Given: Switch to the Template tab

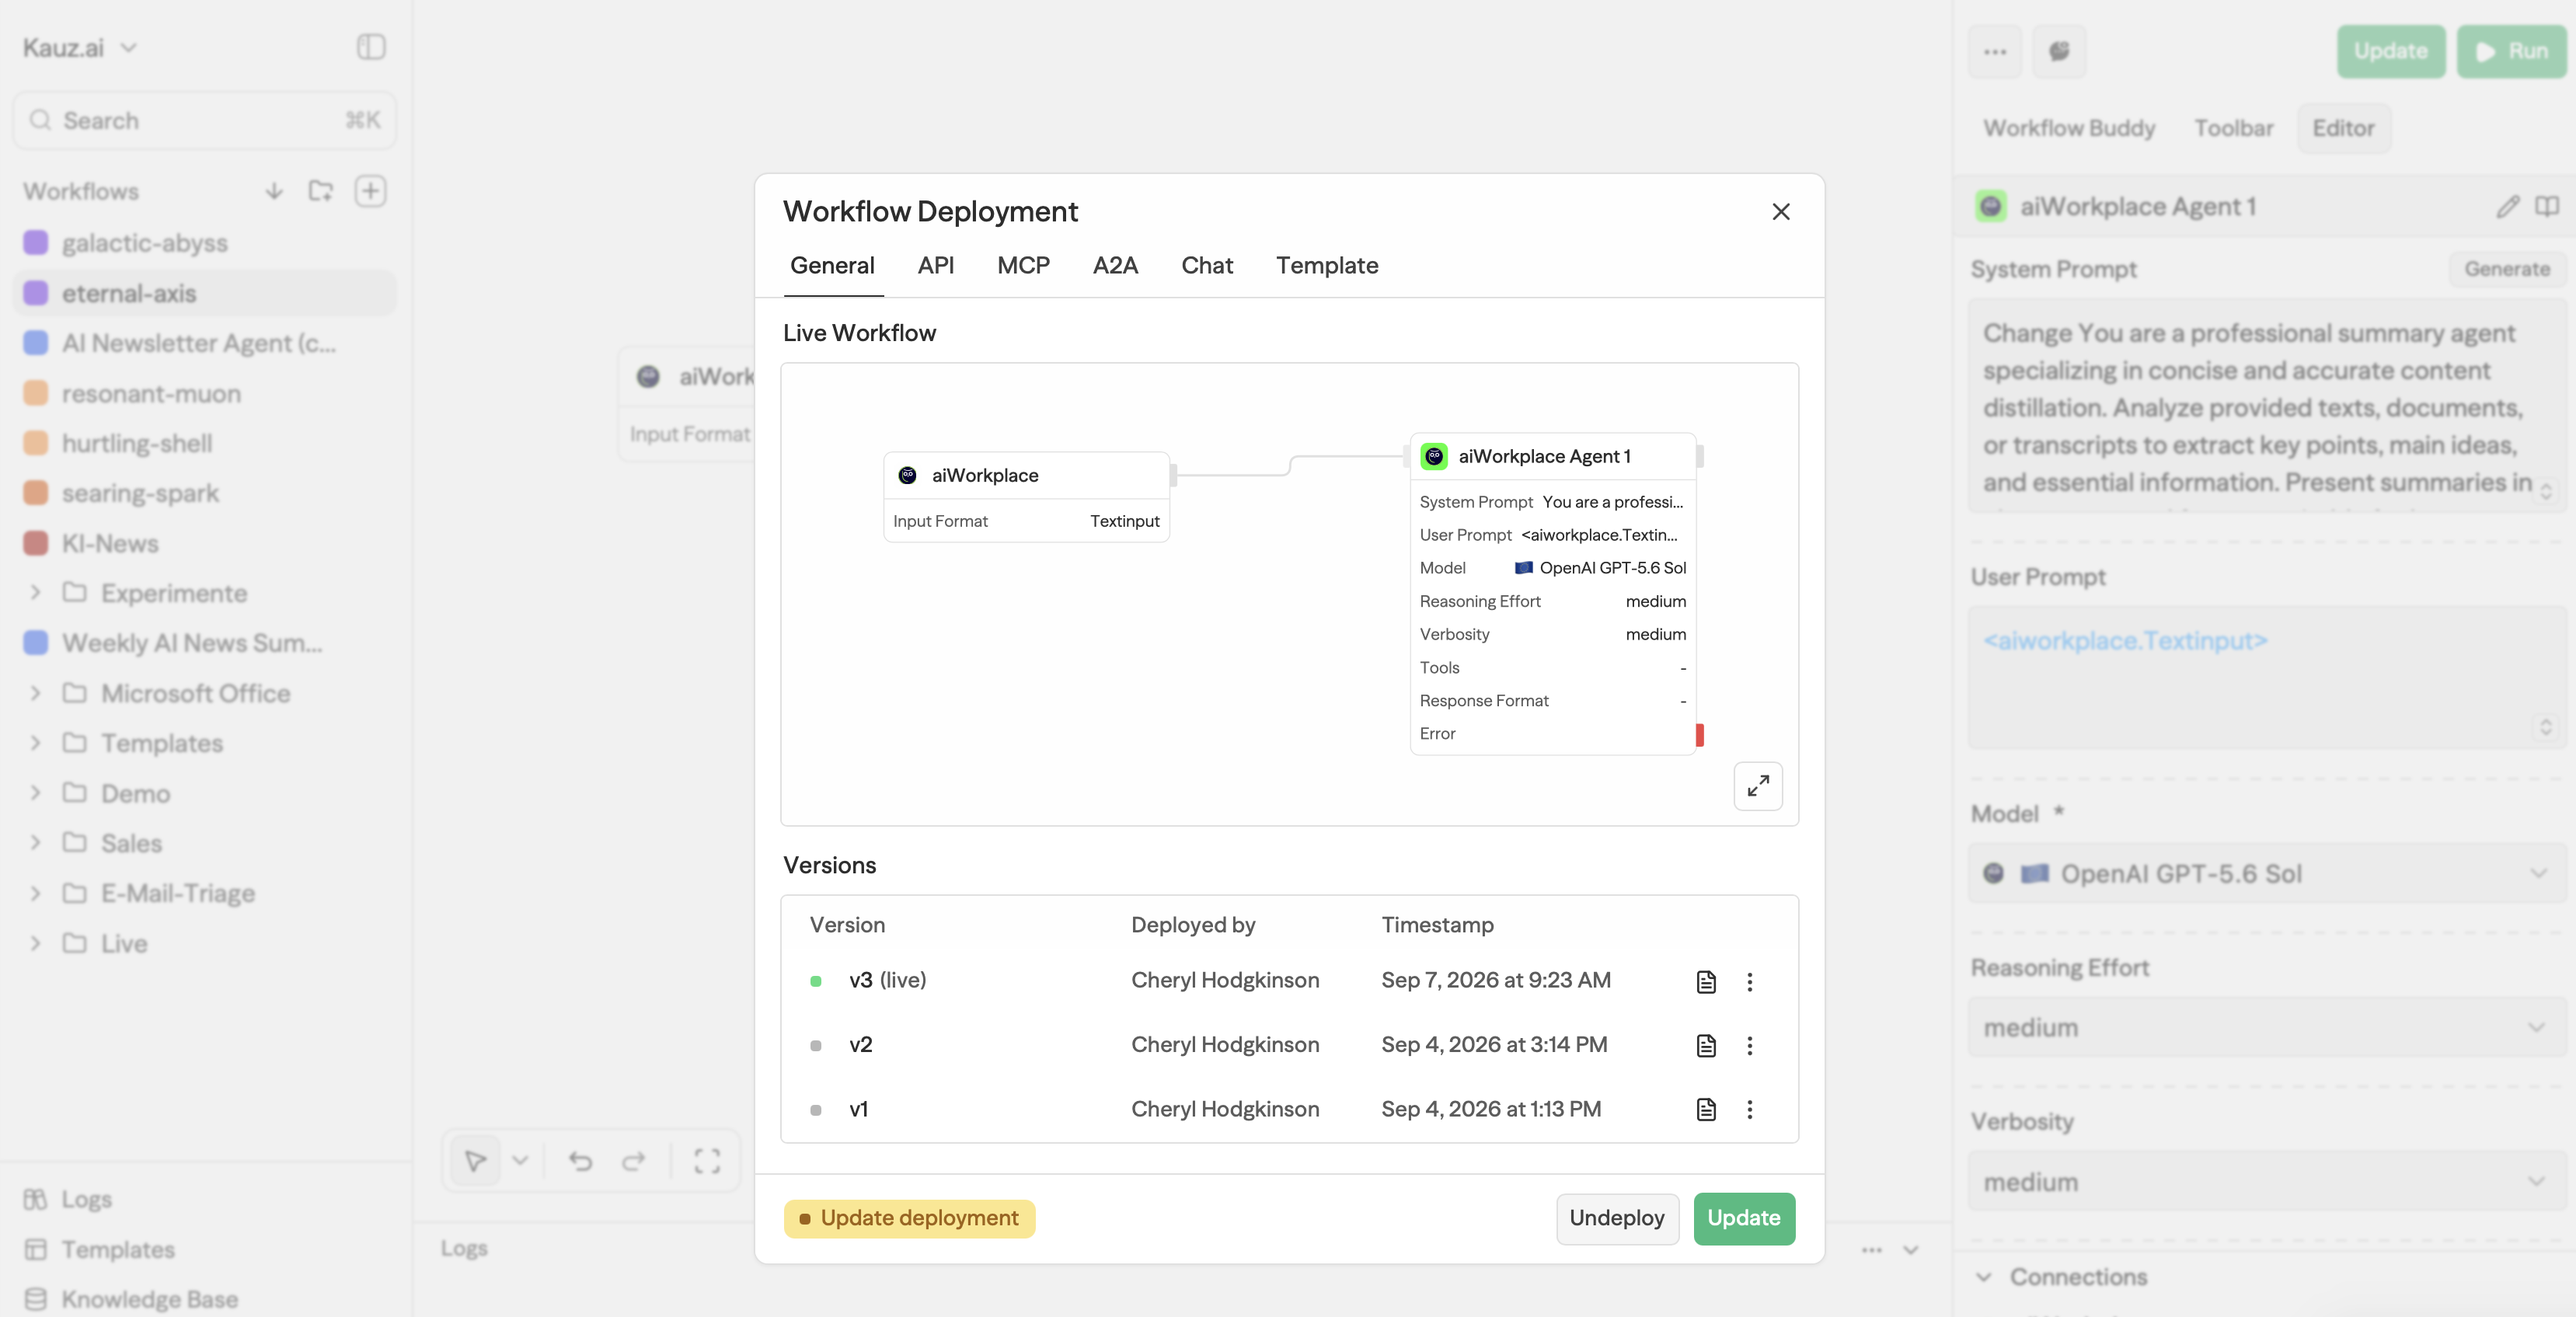Looking at the screenshot, I should [1326, 265].
